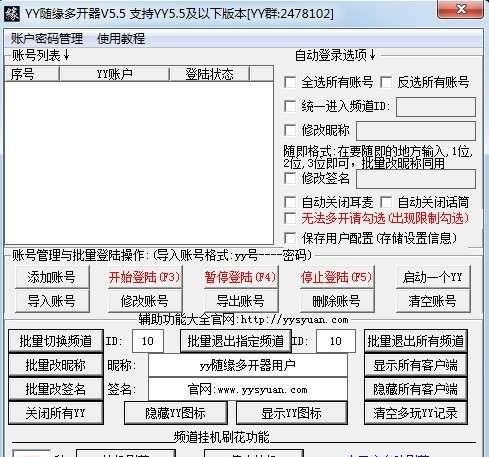Image resolution: width=489 pixels, height=457 pixels.
Task: Click 启动一个YY button
Action: pos(433,277)
